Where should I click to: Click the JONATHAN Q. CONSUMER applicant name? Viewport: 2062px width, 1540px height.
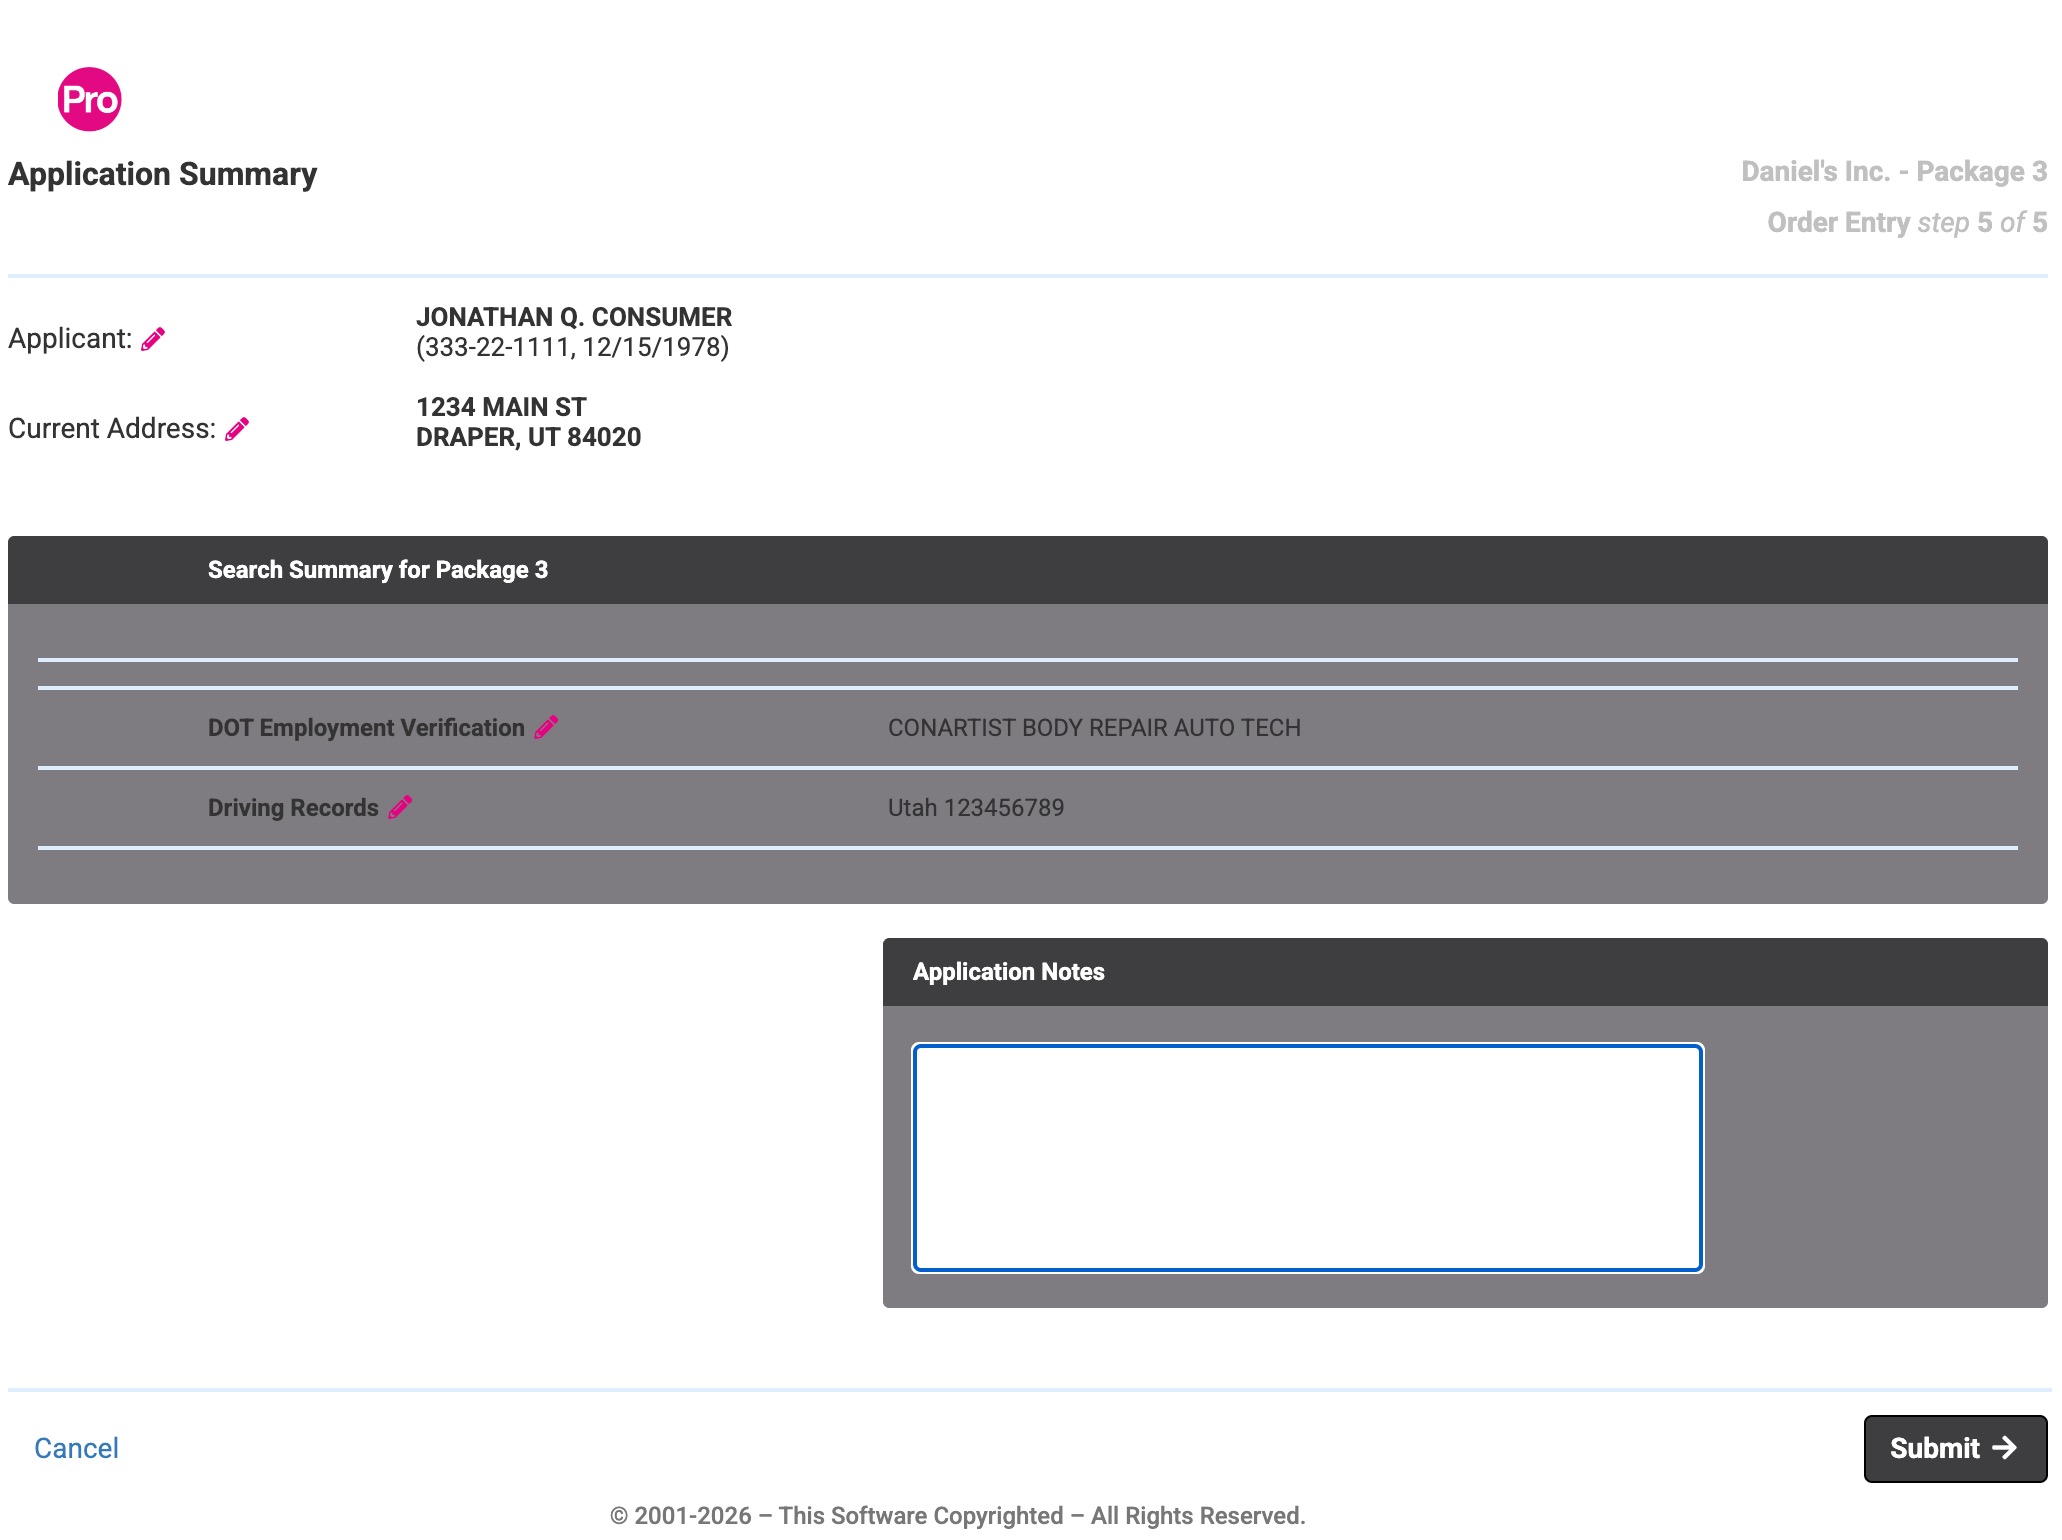click(574, 317)
